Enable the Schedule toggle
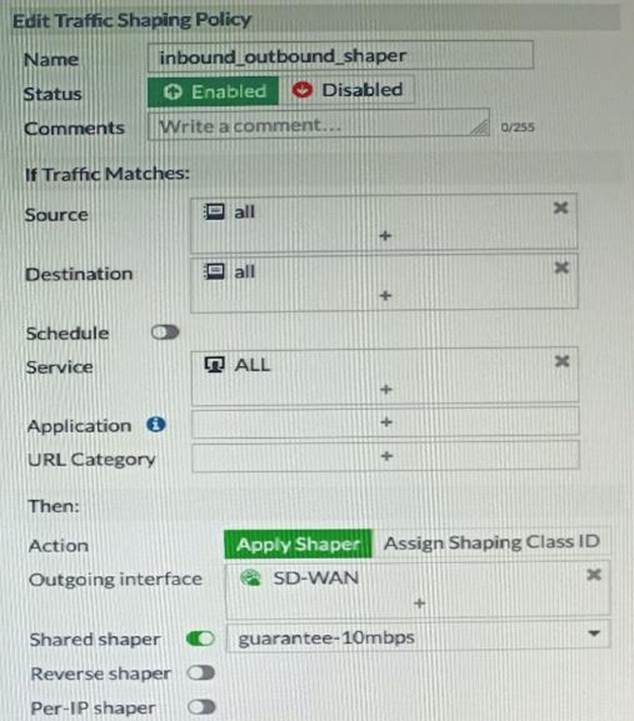634x721 pixels. (165, 333)
